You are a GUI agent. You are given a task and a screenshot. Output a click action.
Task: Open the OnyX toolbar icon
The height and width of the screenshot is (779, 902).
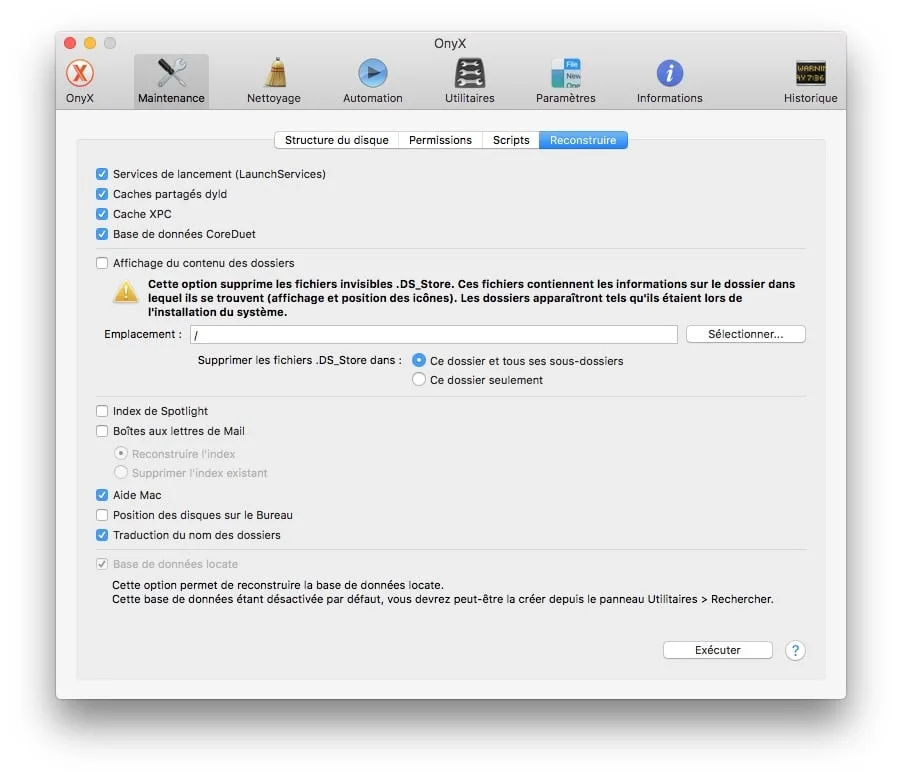tap(79, 81)
